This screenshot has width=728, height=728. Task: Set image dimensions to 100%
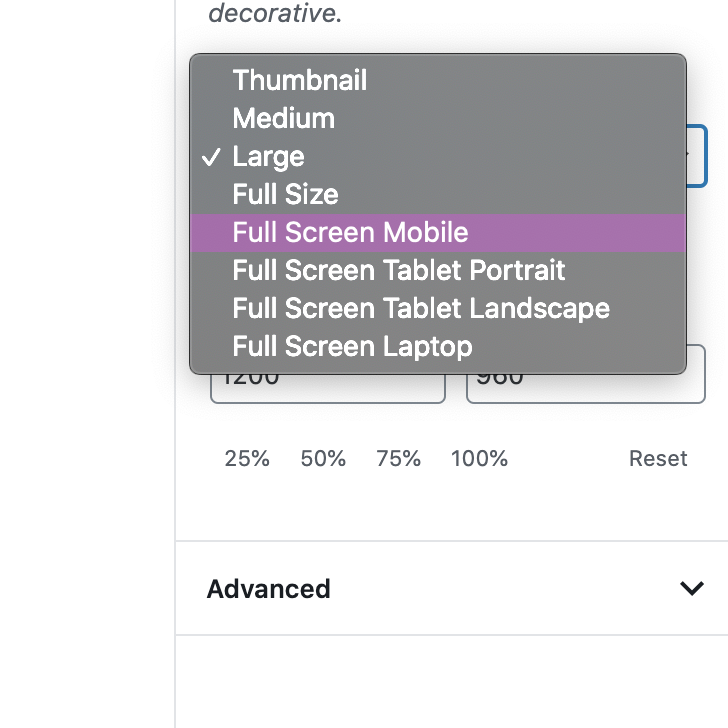(480, 459)
